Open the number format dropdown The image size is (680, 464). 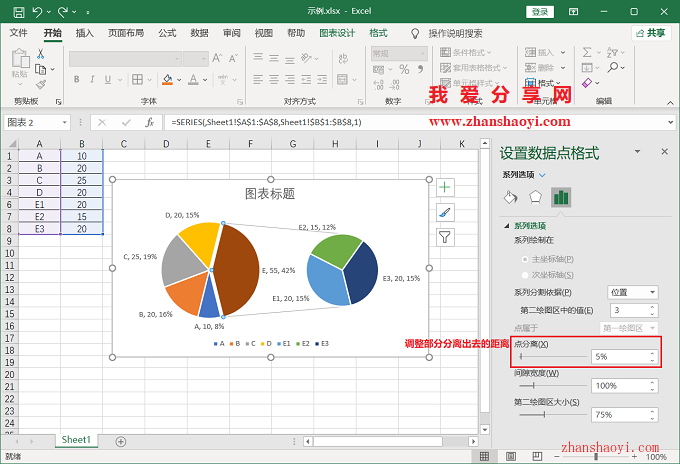[422, 54]
